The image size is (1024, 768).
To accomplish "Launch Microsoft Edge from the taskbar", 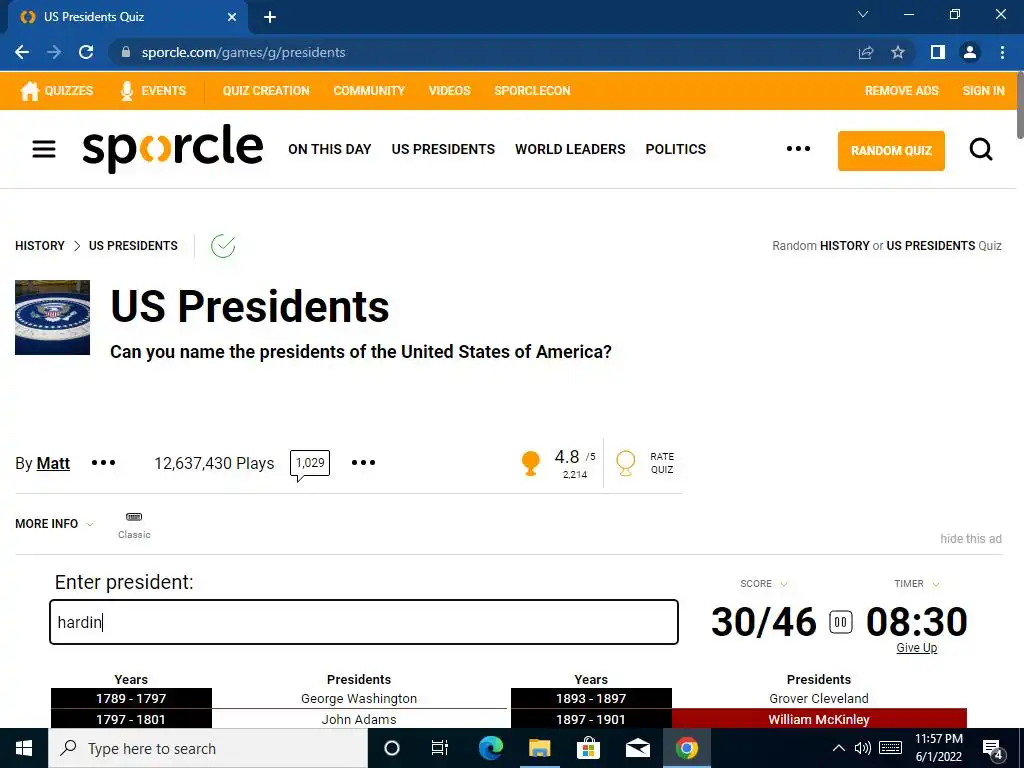I will (x=490, y=748).
